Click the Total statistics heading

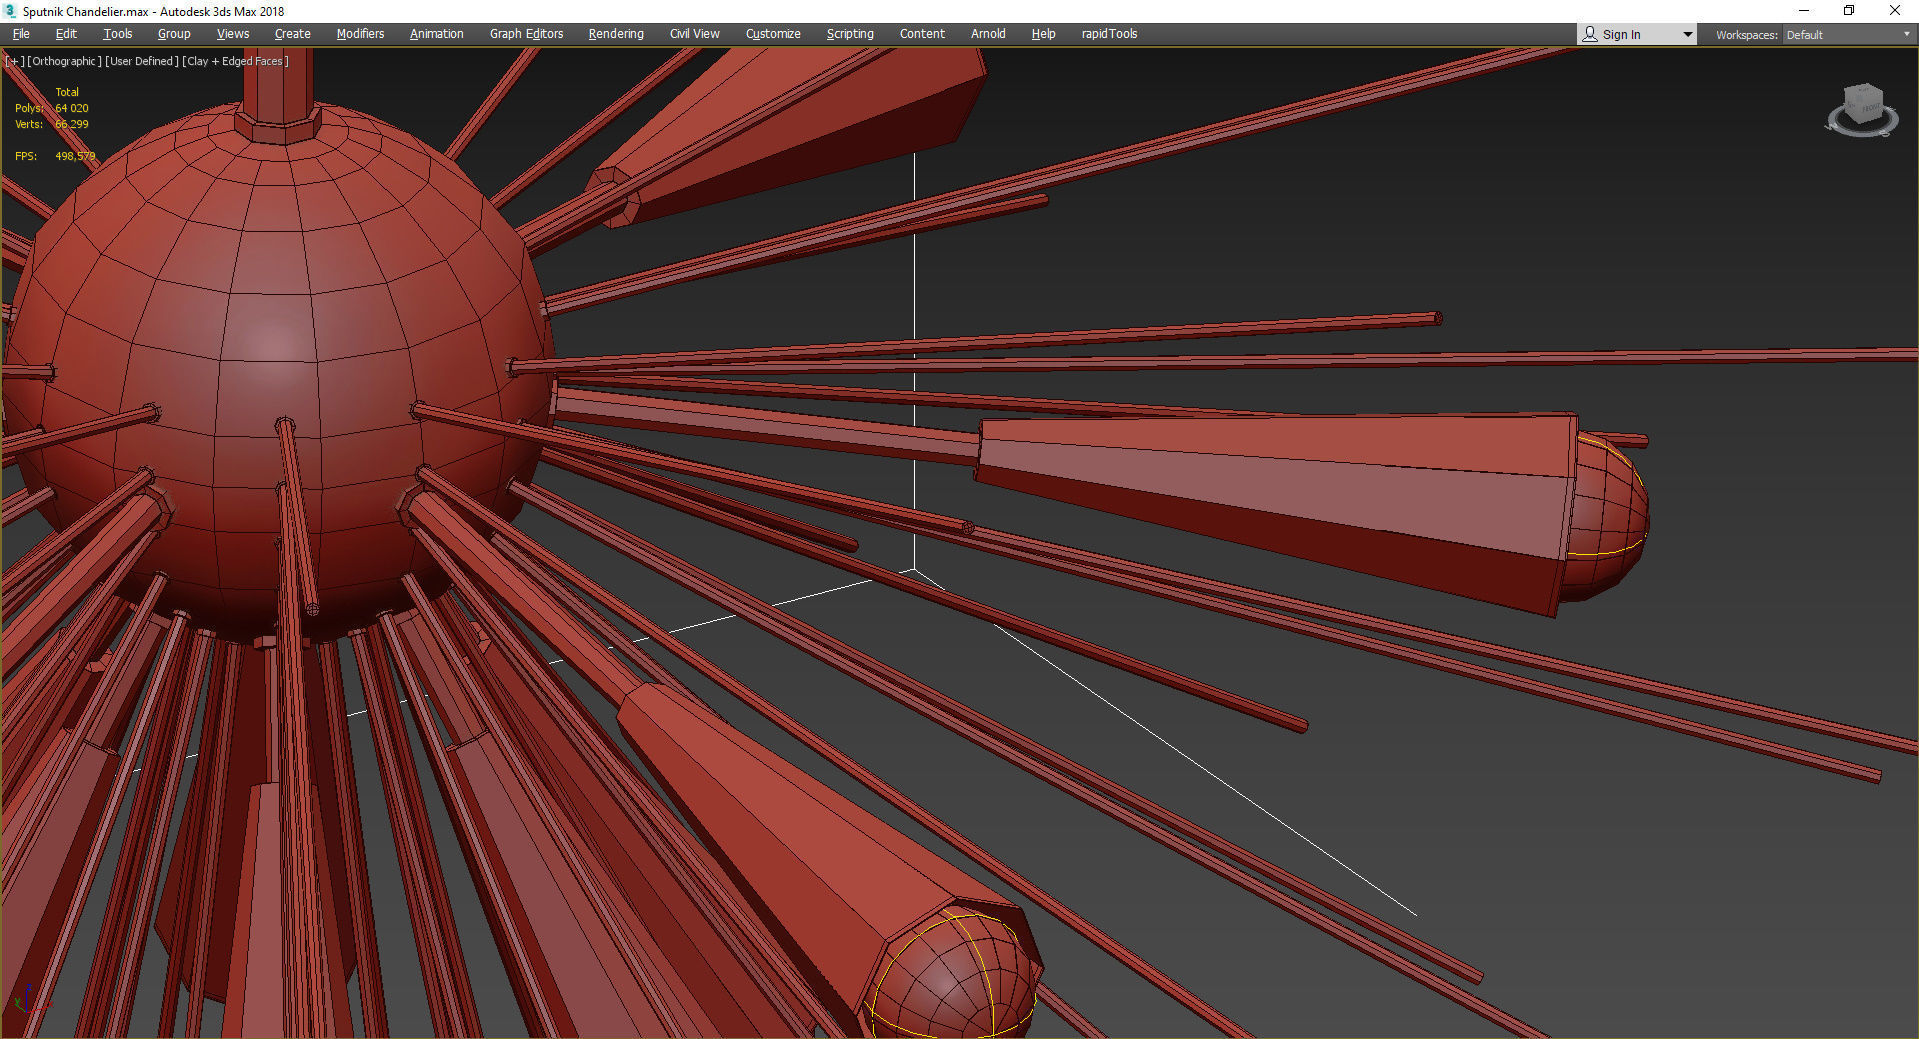pyautogui.click(x=67, y=92)
